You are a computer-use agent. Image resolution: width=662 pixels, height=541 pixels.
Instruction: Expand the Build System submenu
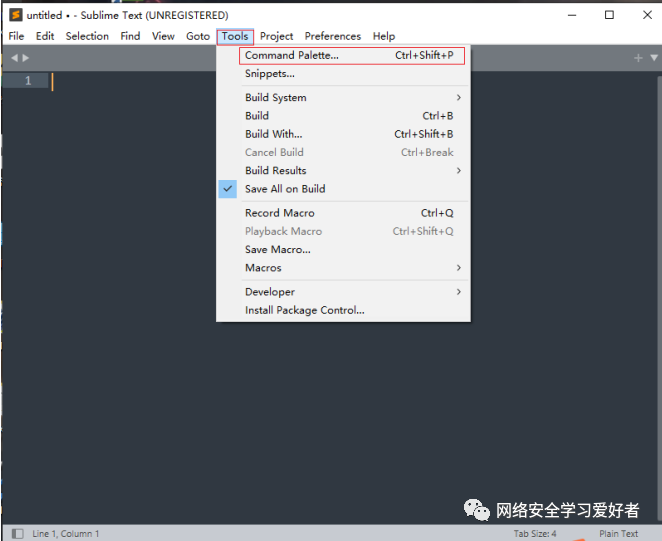pyautogui.click(x=343, y=98)
